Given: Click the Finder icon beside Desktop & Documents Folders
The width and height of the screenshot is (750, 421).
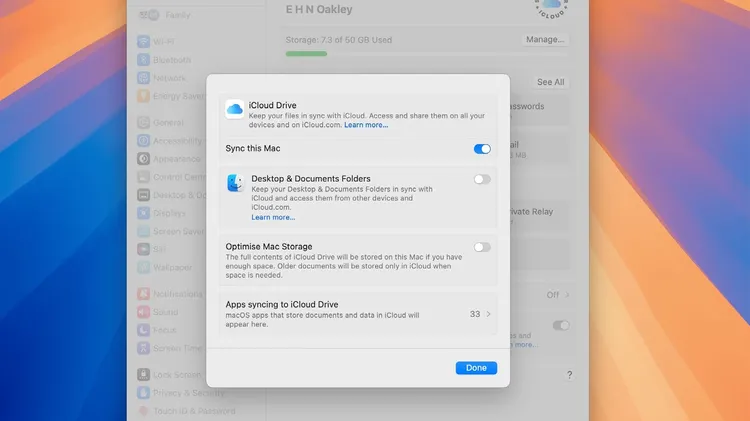Looking at the screenshot, I should pos(235,183).
